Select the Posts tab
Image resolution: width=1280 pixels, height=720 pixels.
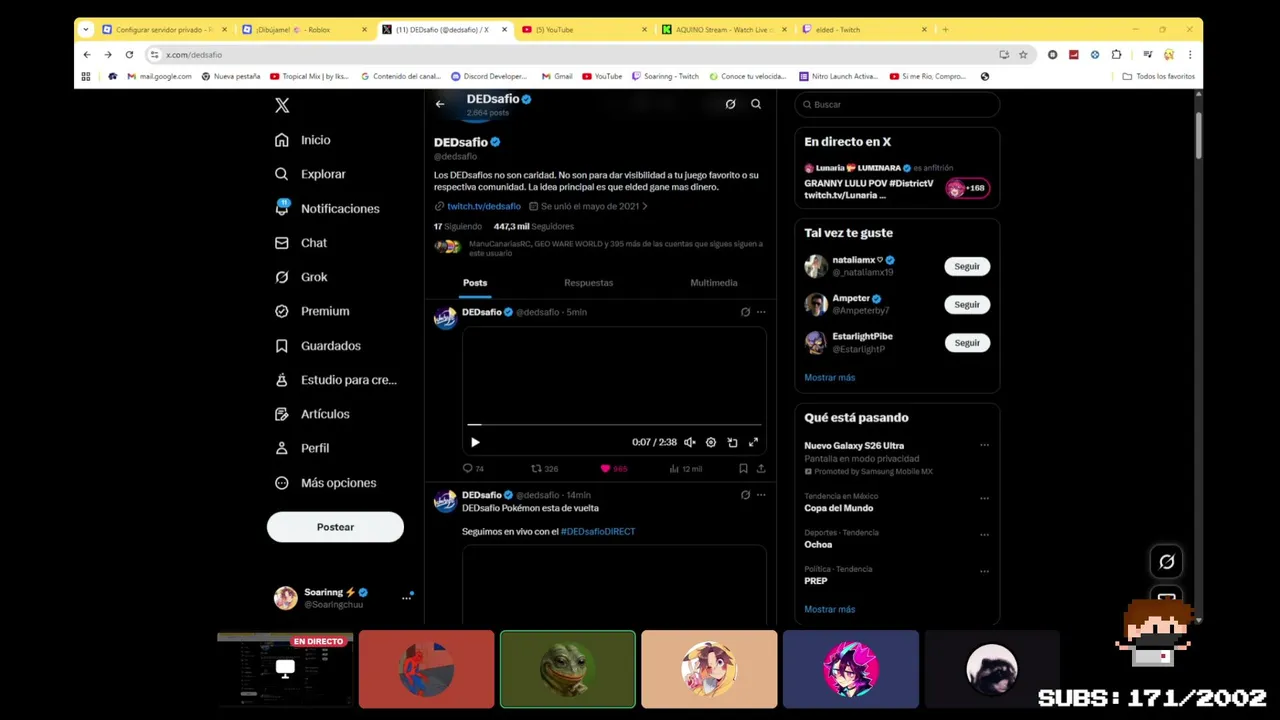pos(475,283)
